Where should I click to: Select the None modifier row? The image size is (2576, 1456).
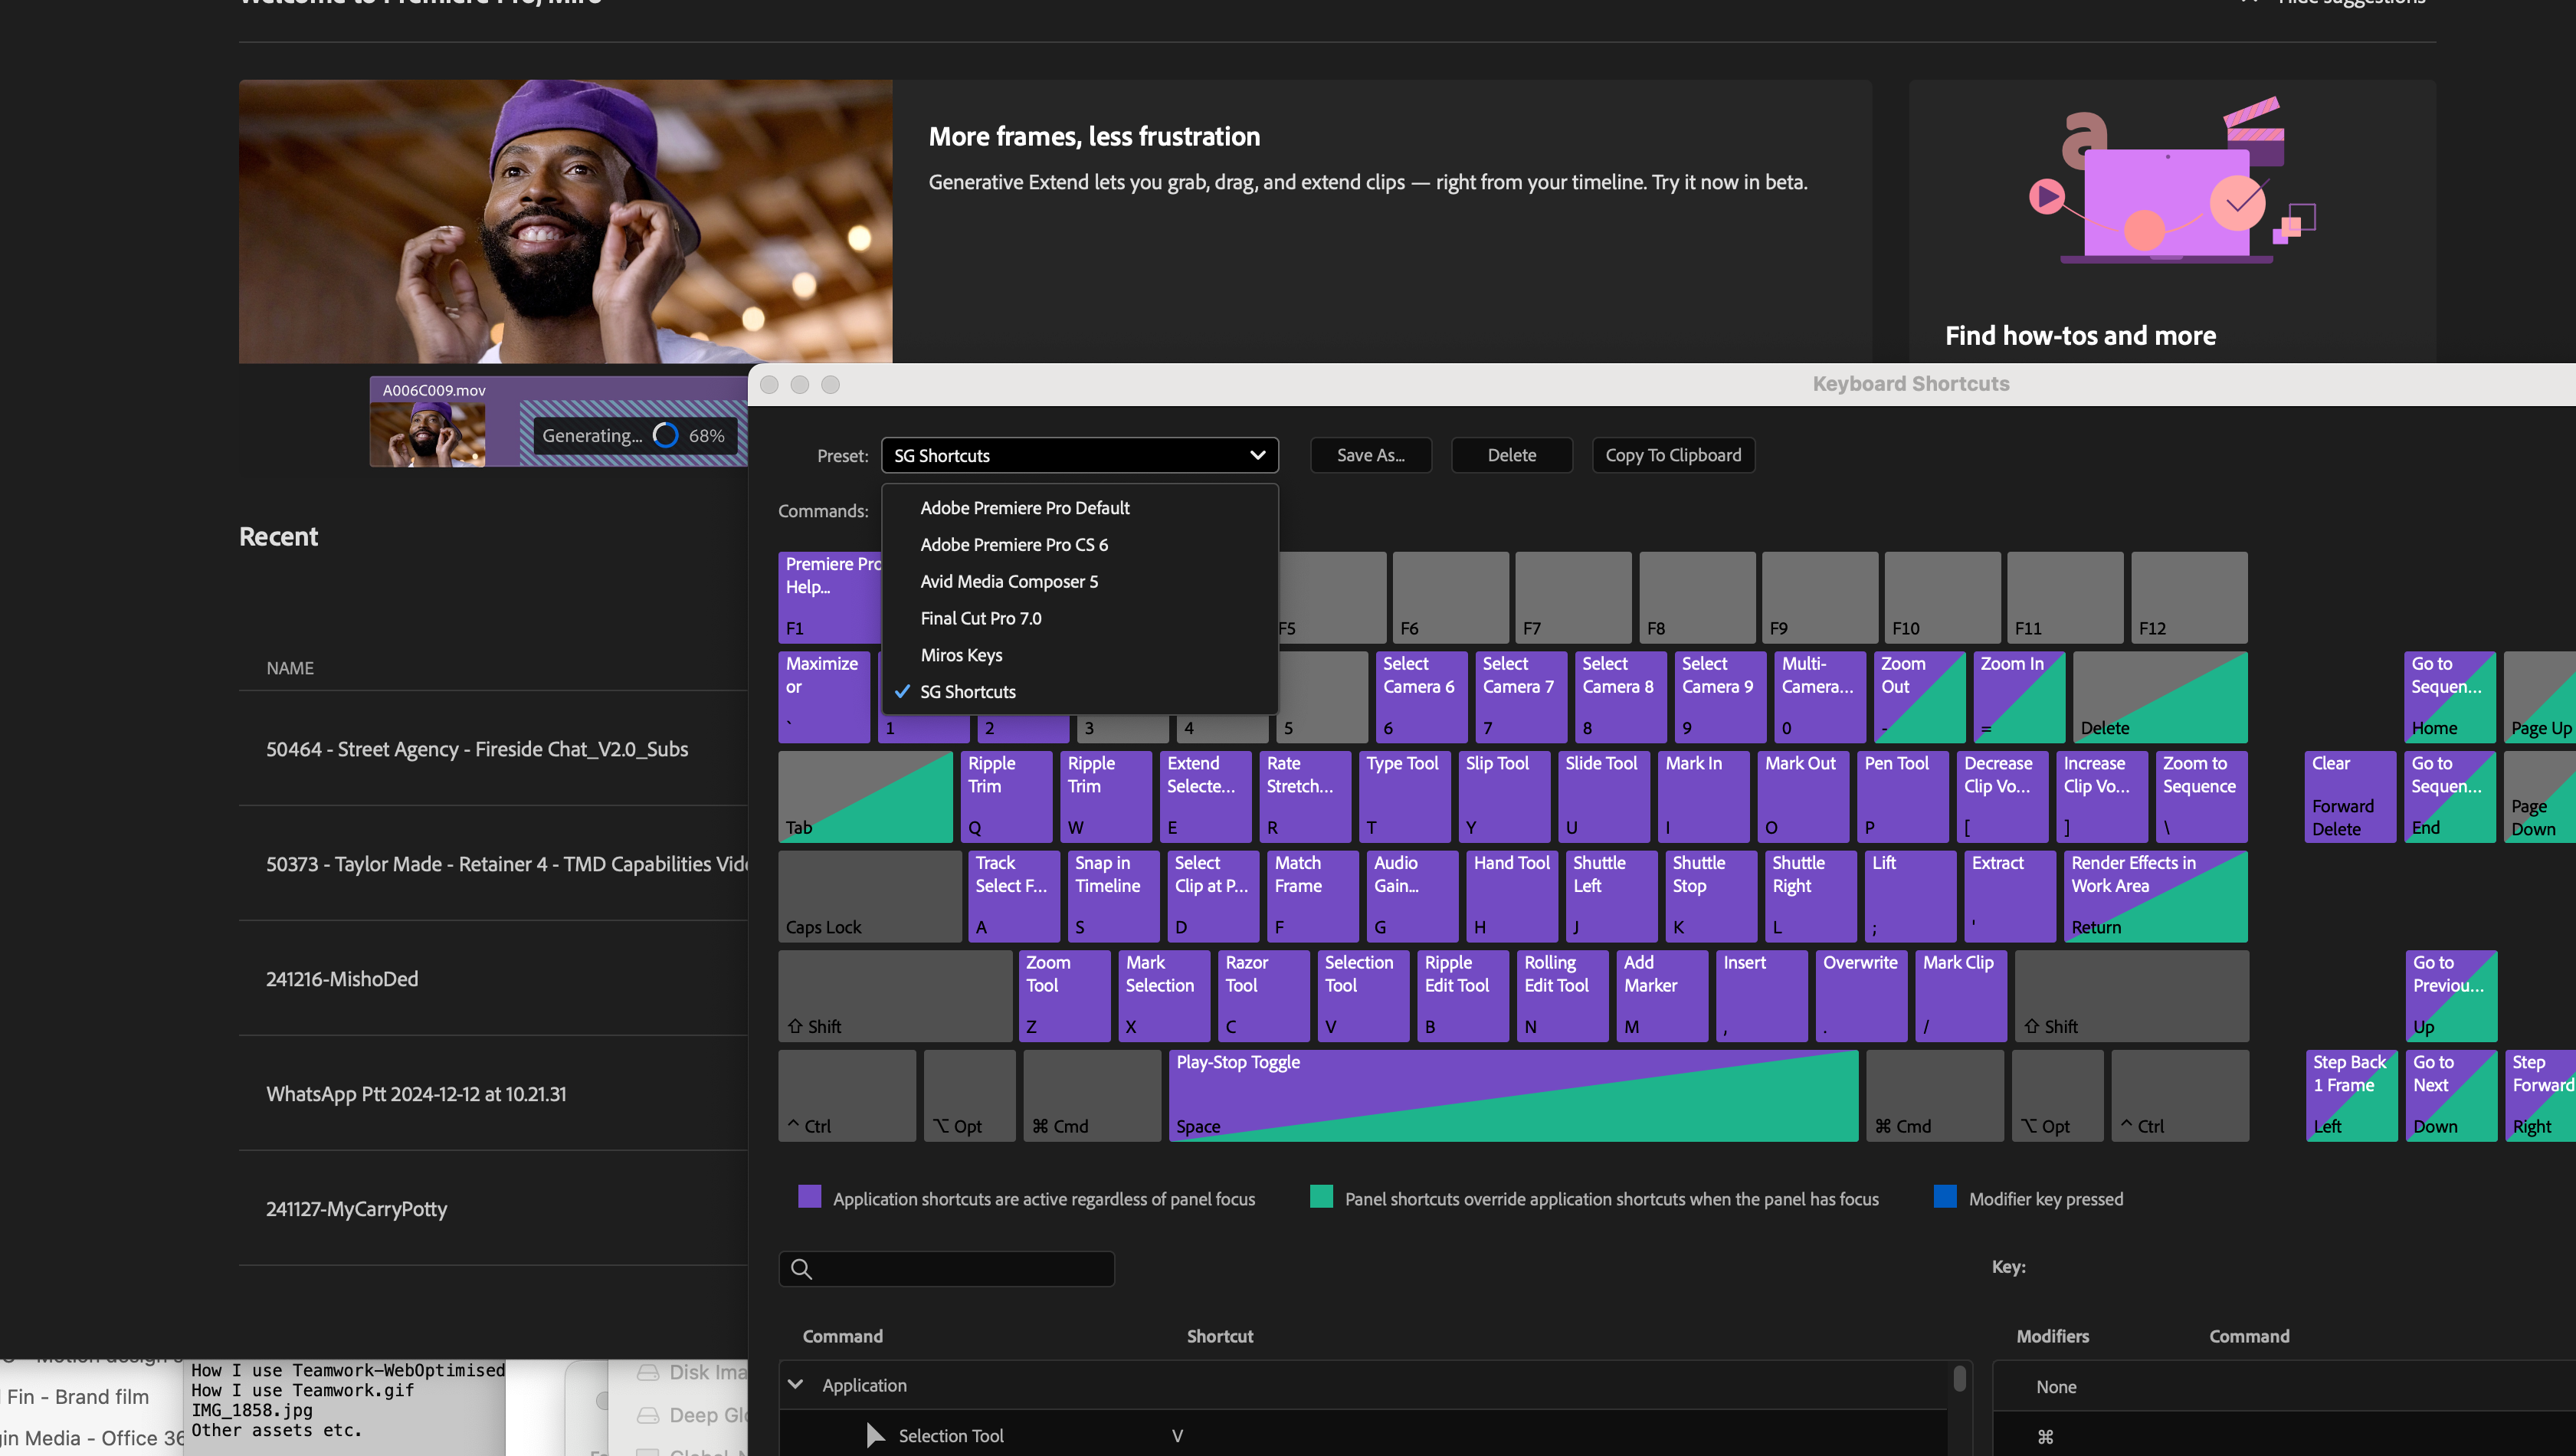tap(2284, 1386)
